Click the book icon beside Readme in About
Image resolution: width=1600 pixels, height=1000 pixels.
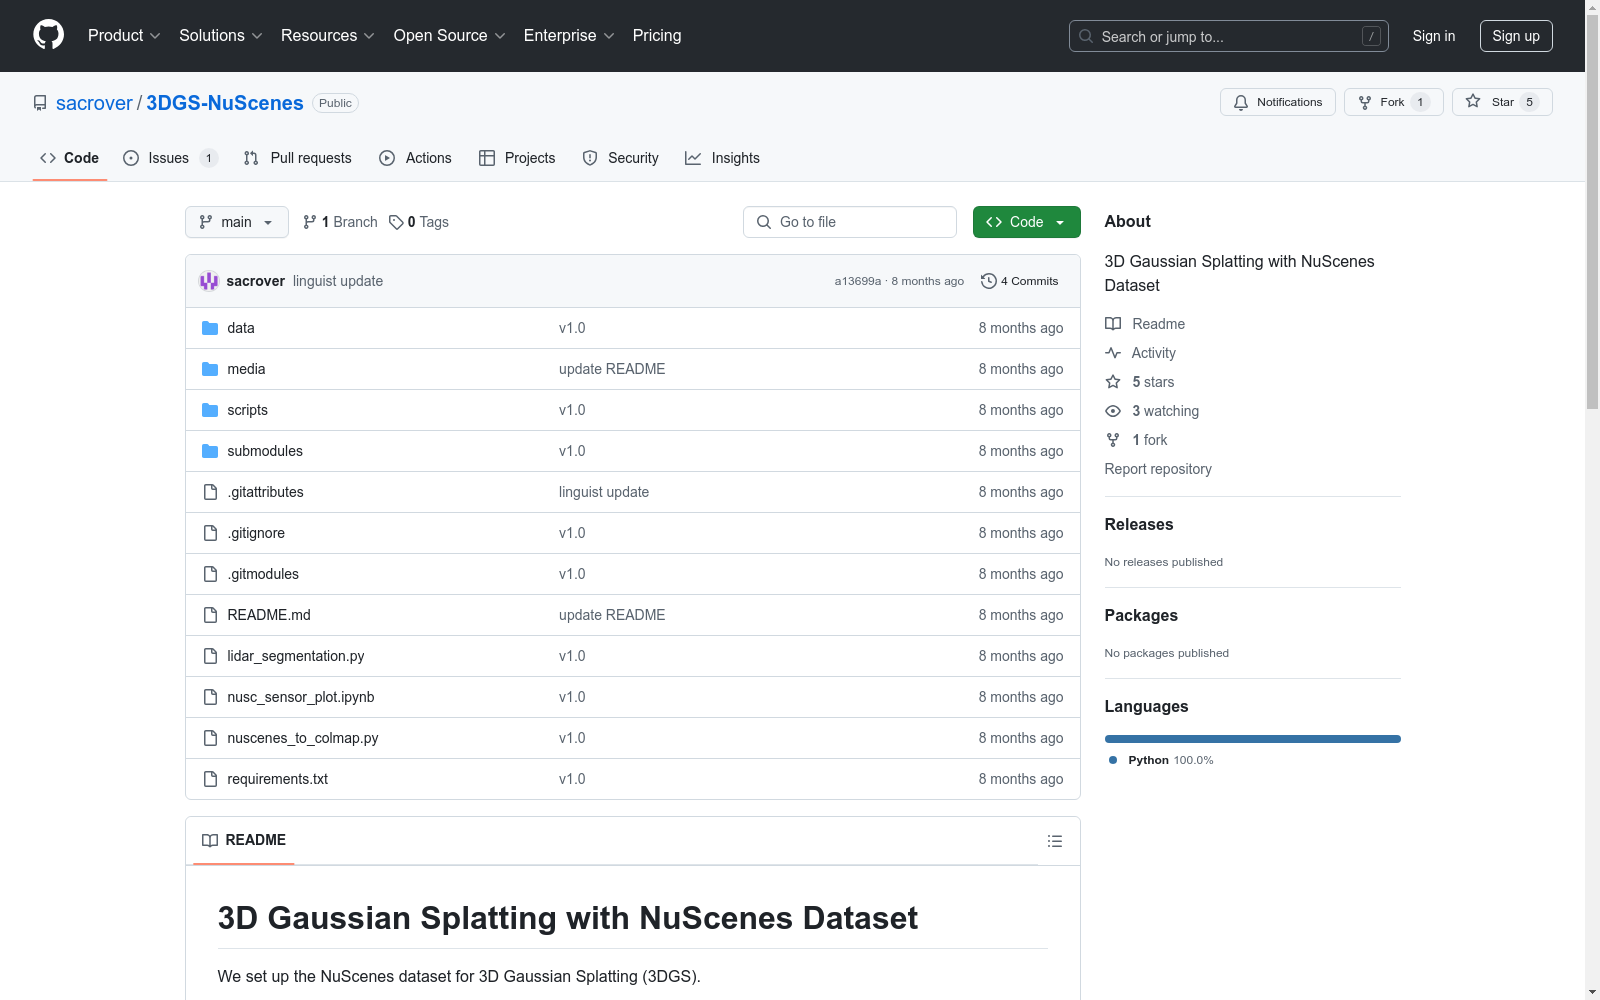1113,324
